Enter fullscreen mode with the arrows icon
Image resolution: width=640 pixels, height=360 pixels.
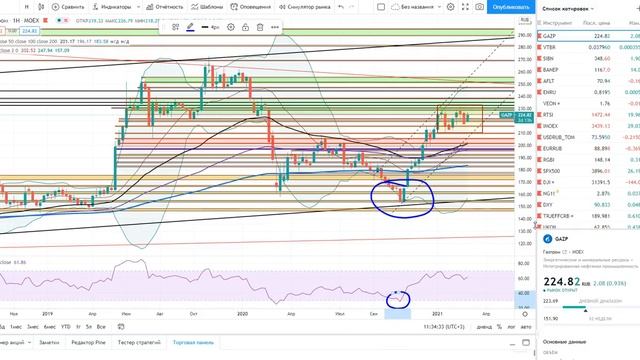click(465, 7)
